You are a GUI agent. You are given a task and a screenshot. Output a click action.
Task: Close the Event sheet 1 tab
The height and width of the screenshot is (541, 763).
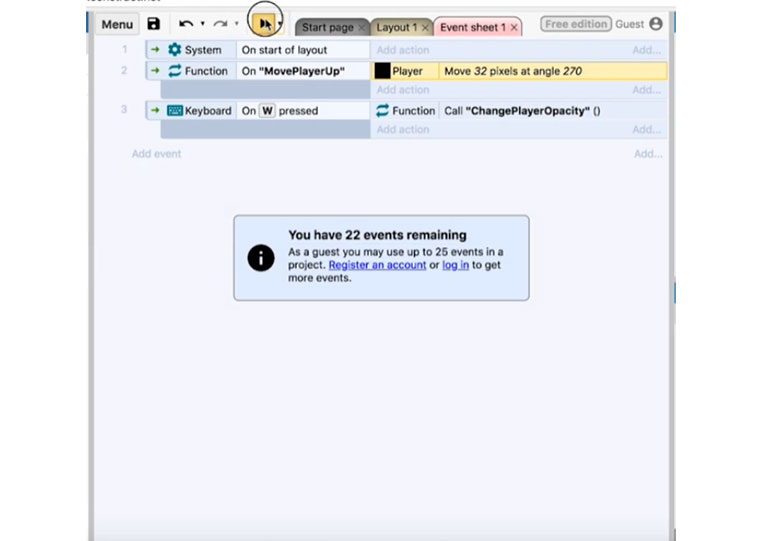514,28
